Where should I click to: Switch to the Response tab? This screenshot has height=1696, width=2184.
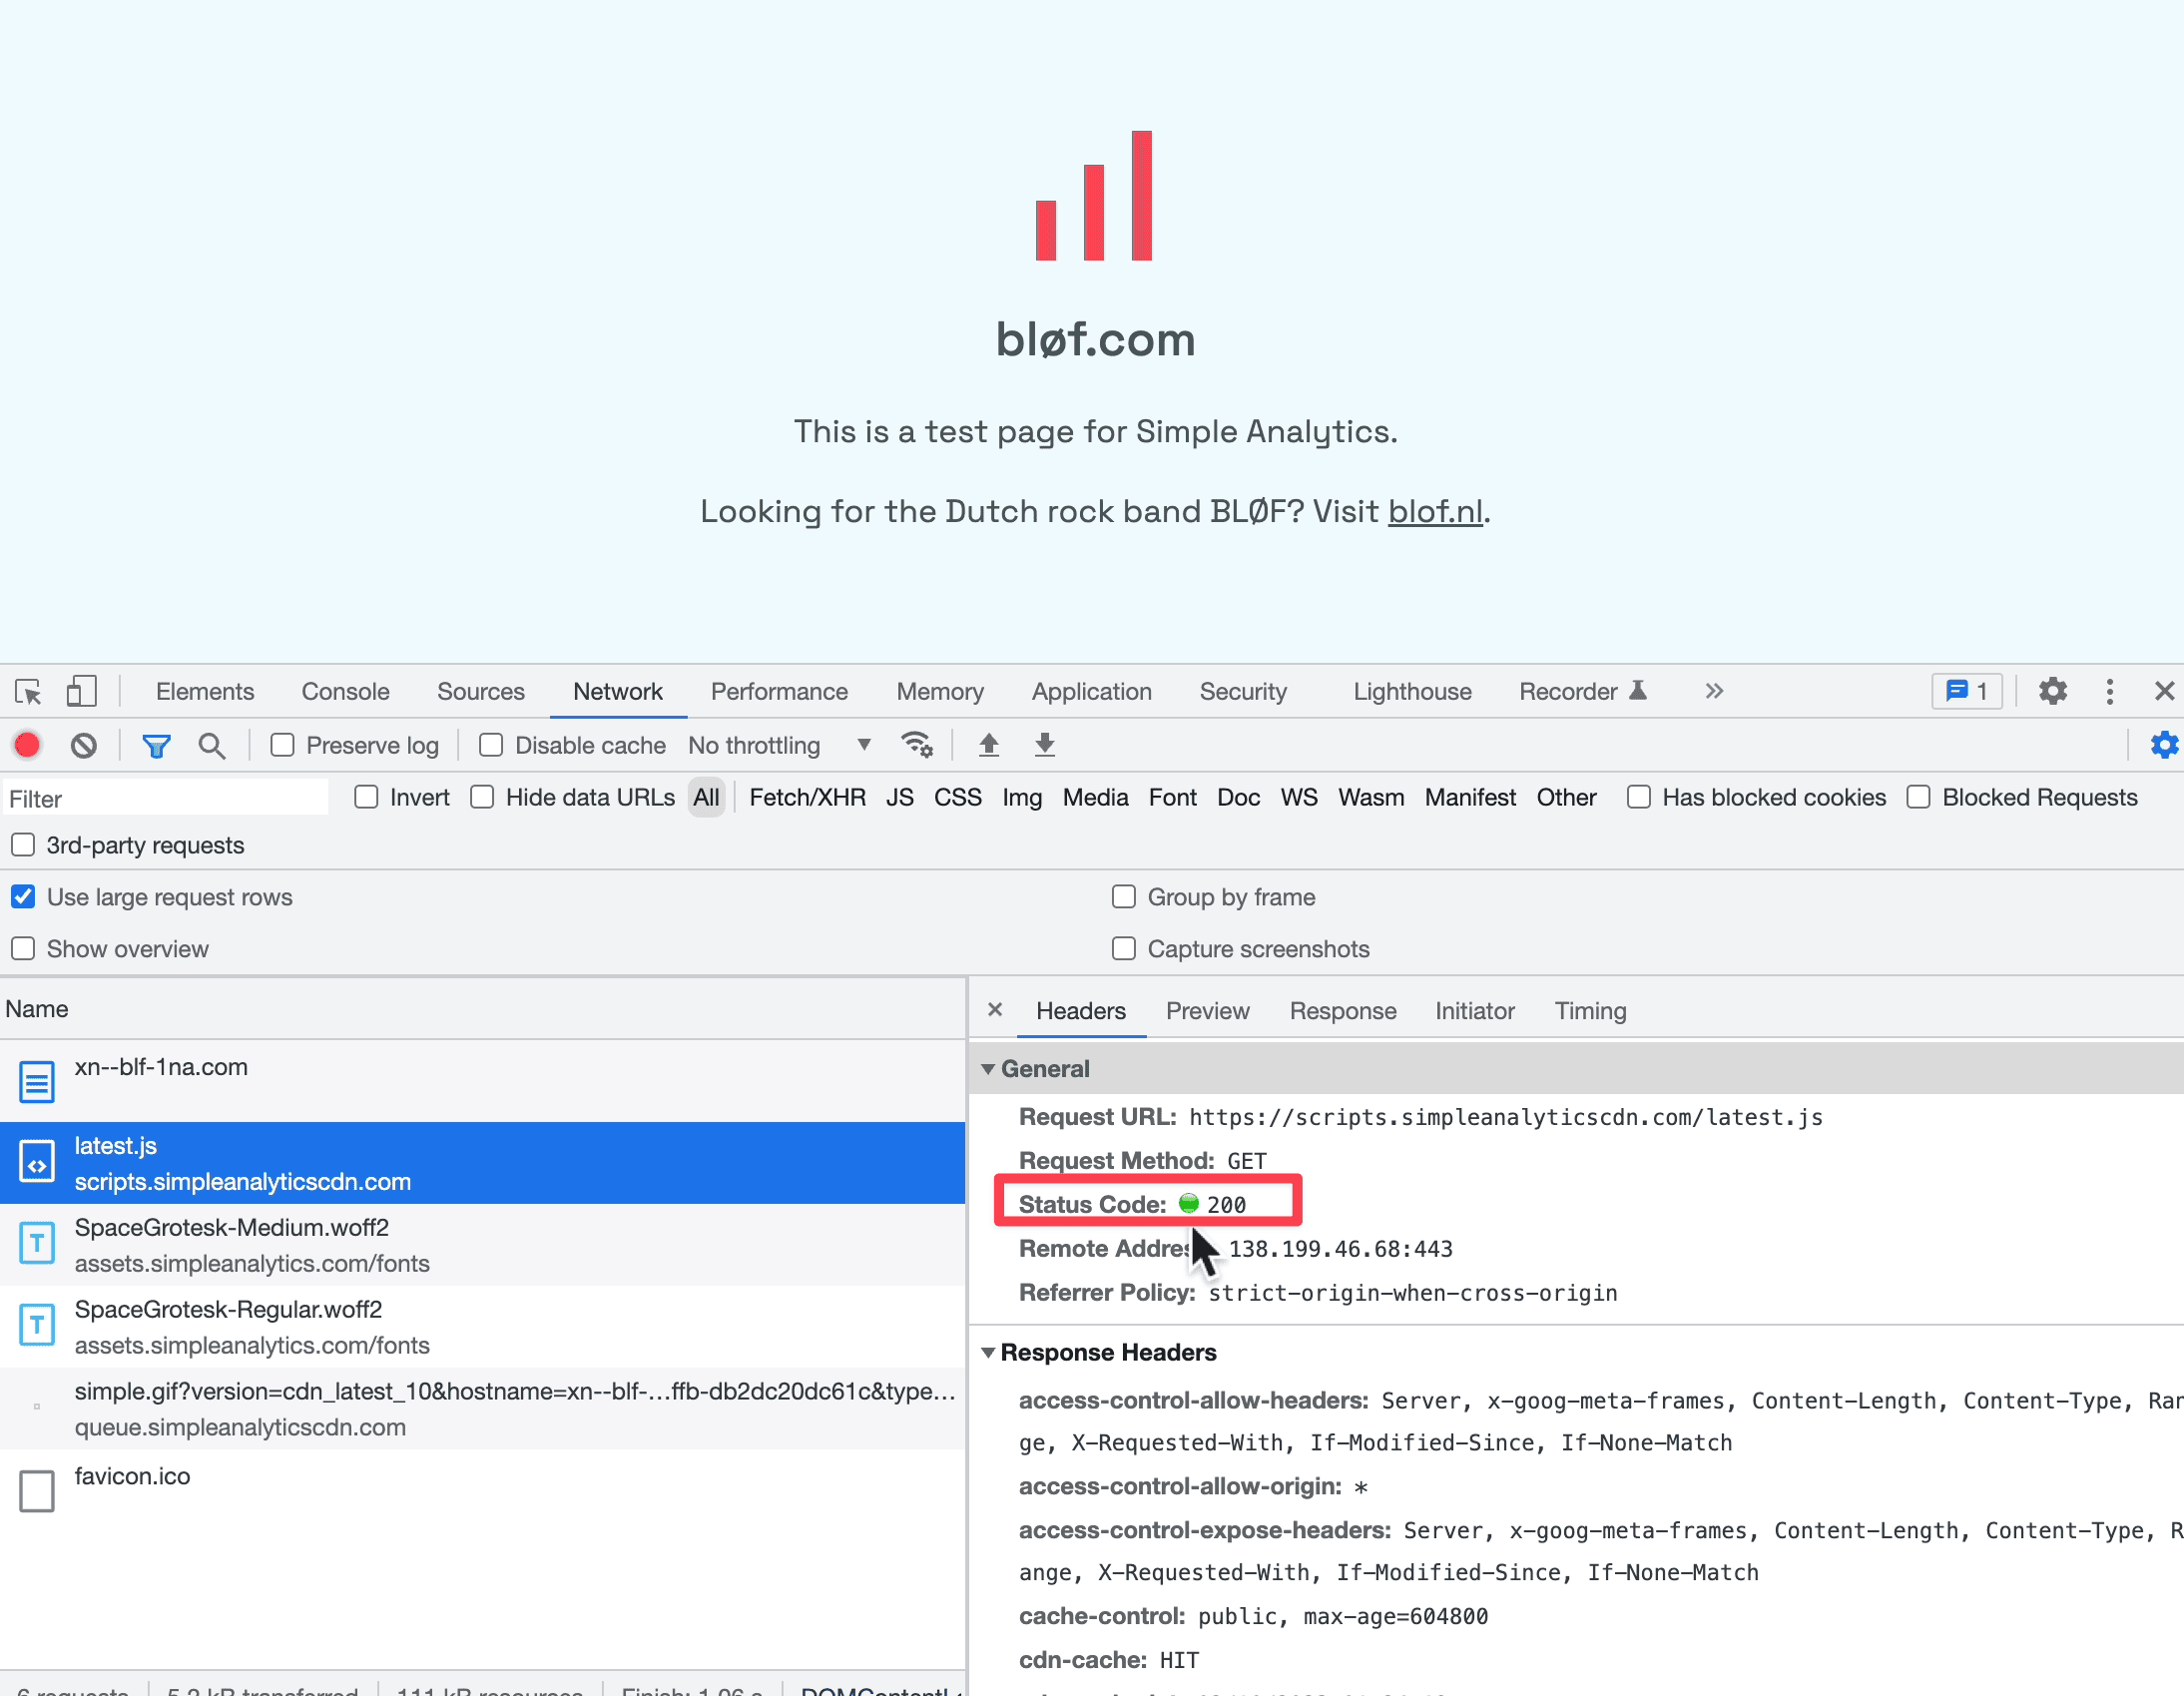point(1342,1010)
